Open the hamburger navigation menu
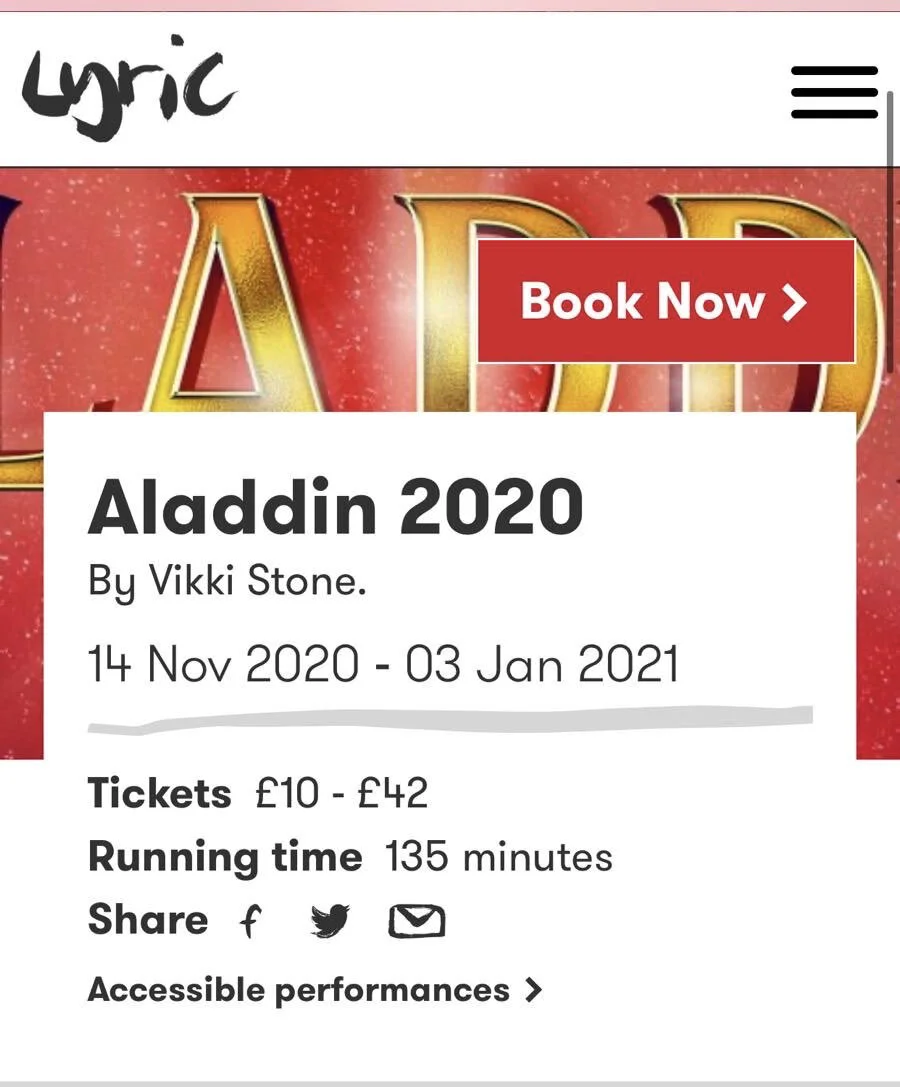 click(834, 92)
